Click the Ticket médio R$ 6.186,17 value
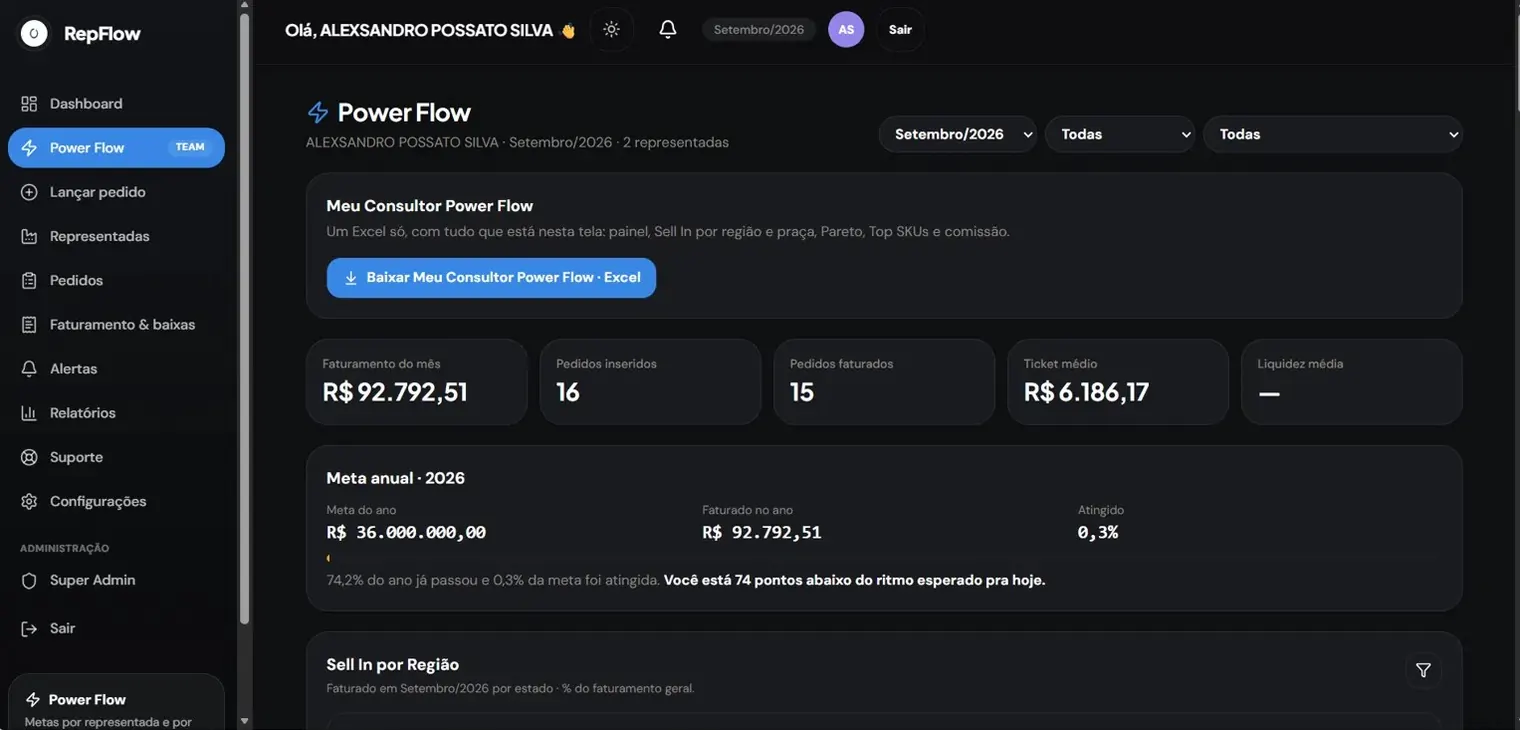1520x730 pixels. pyautogui.click(x=1086, y=392)
